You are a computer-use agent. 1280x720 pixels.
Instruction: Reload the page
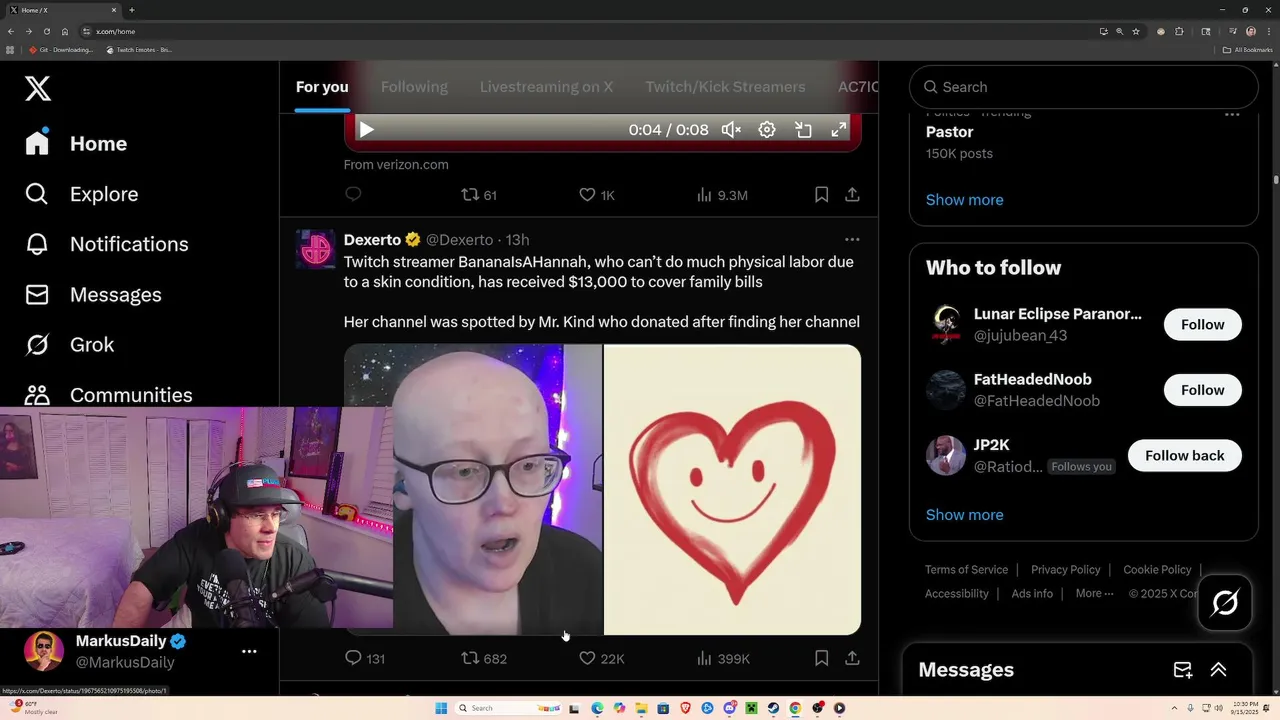[46, 31]
